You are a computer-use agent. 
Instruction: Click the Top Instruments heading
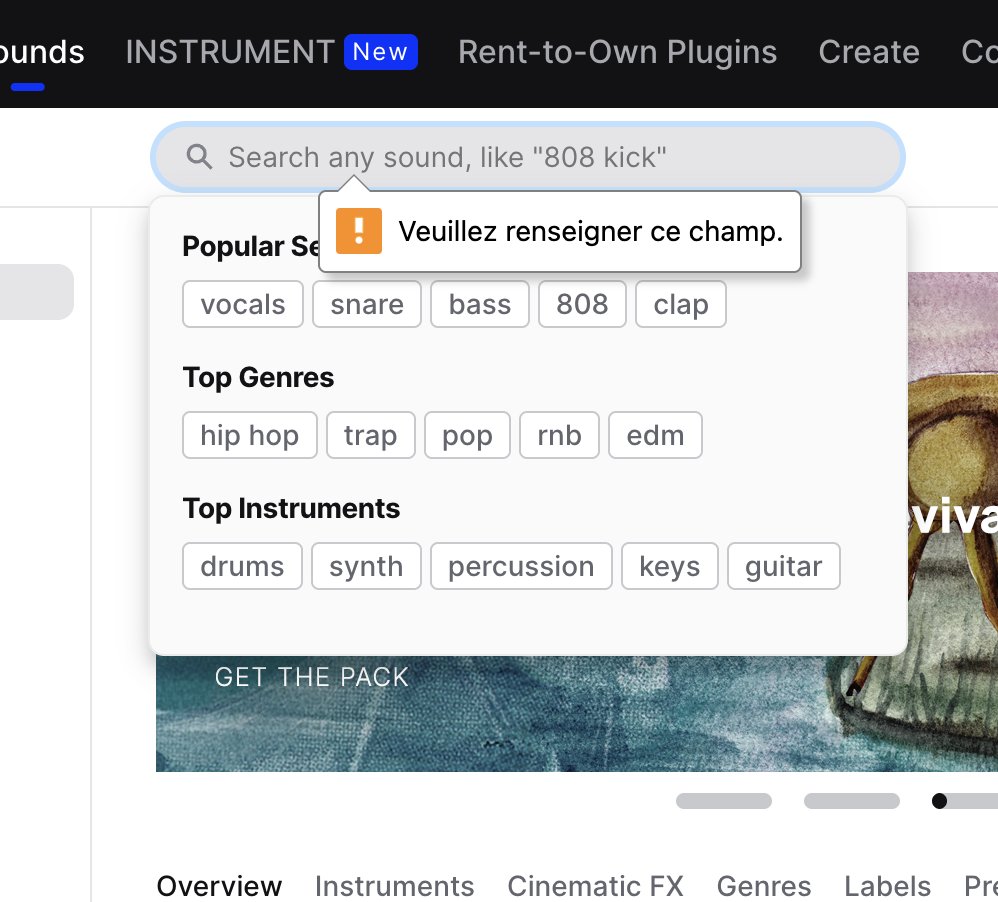point(292,509)
